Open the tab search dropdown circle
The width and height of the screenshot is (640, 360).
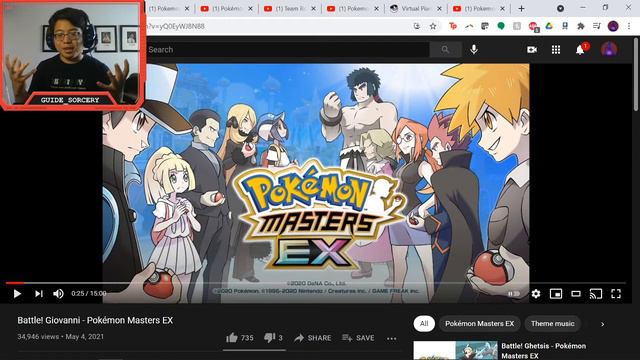(560, 8)
